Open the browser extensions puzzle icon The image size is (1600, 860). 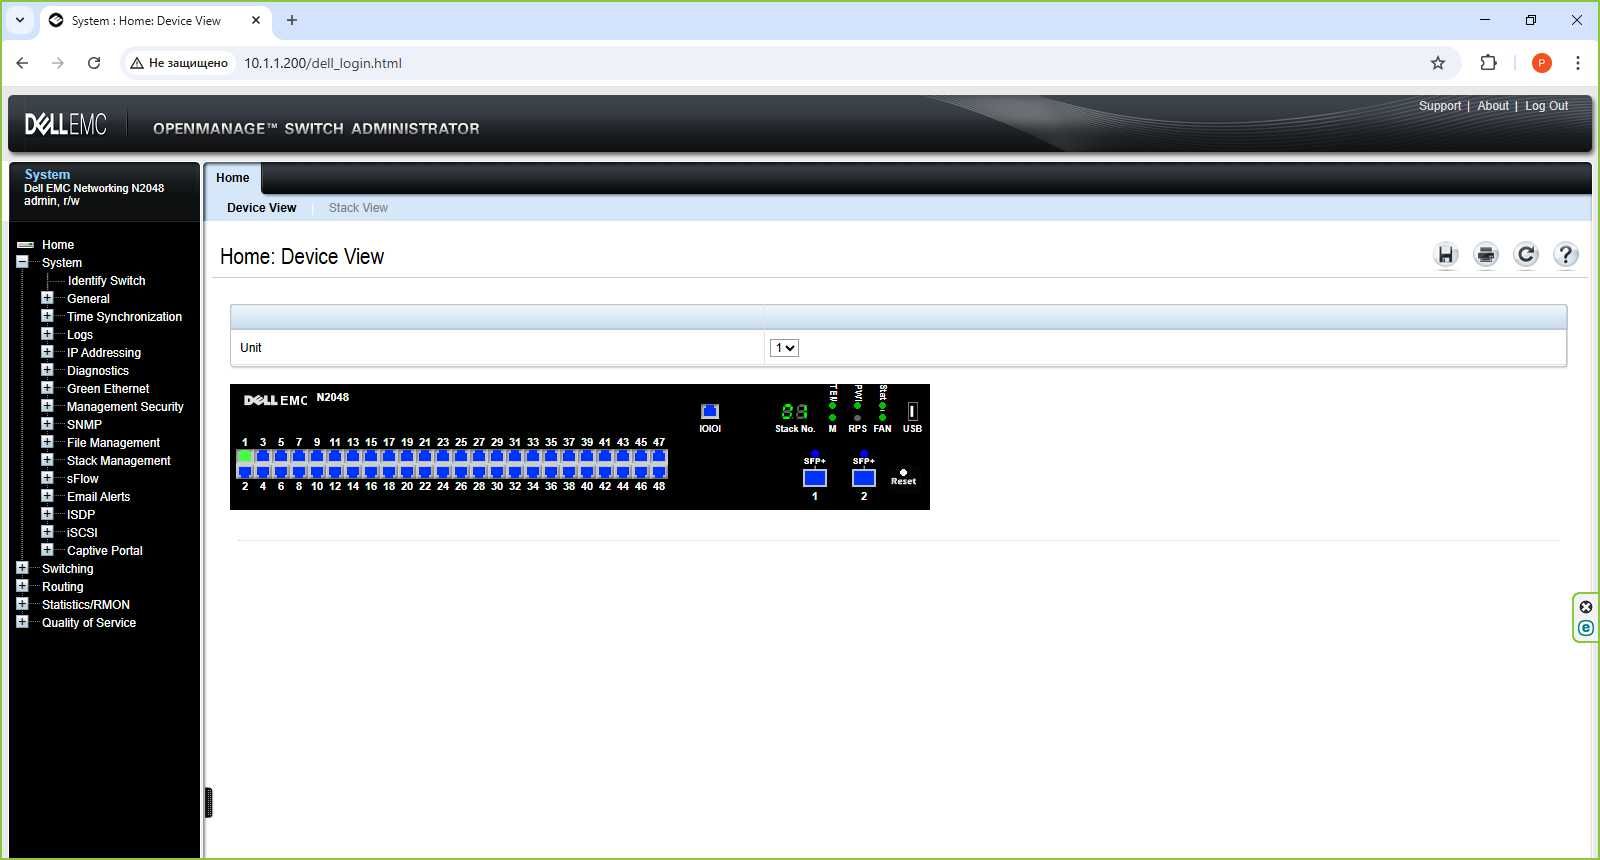[x=1488, y=63]
